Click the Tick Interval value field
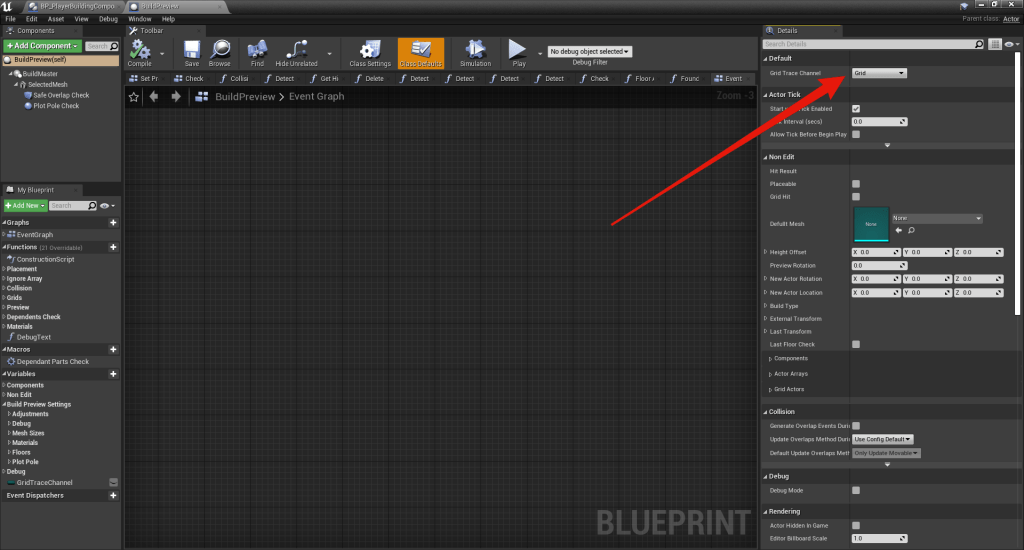This screenshot has width=1024, height=550. click(x=880, y=121)
